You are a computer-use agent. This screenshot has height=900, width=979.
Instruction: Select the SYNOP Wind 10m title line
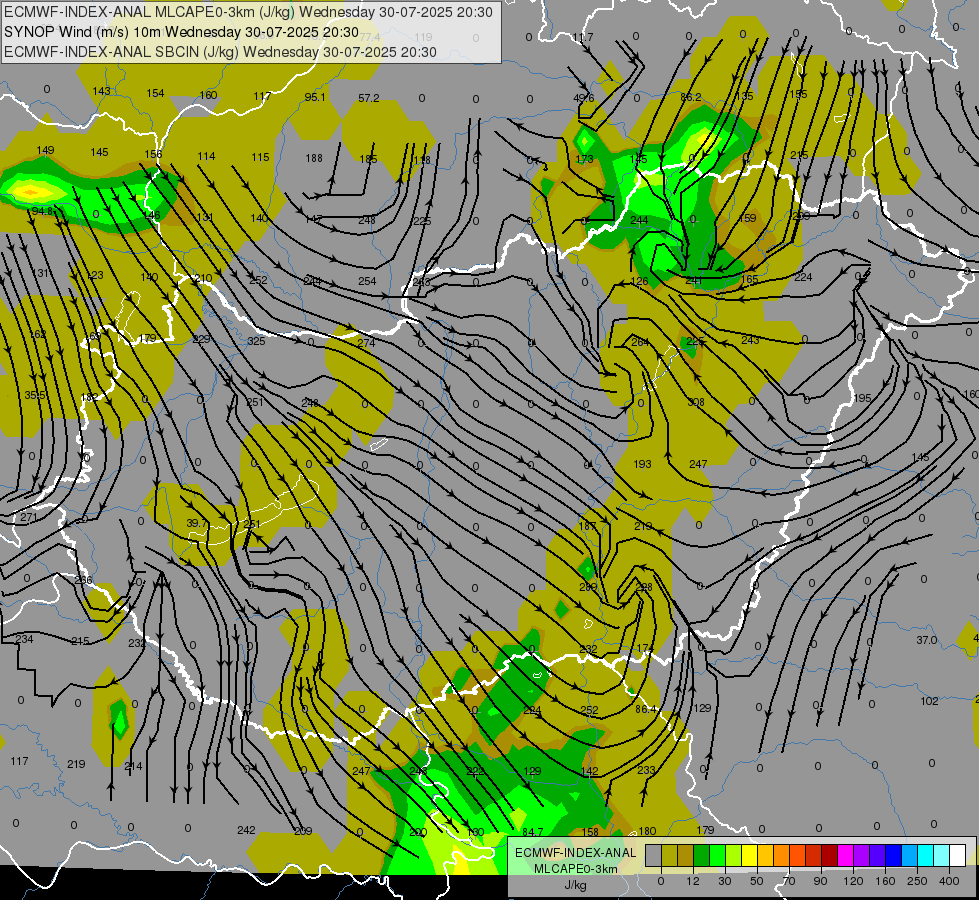click(x=182, y=32)
